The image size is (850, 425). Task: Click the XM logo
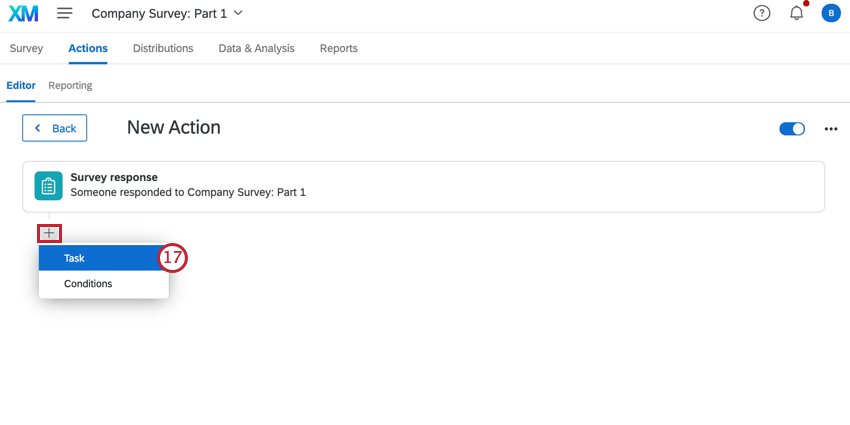click(23, 14)
